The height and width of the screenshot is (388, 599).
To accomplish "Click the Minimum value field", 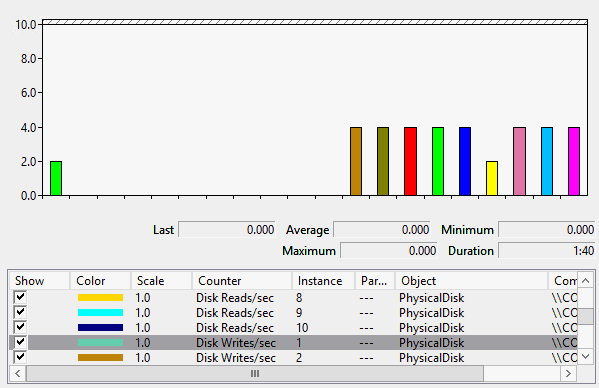I will 547,230.
